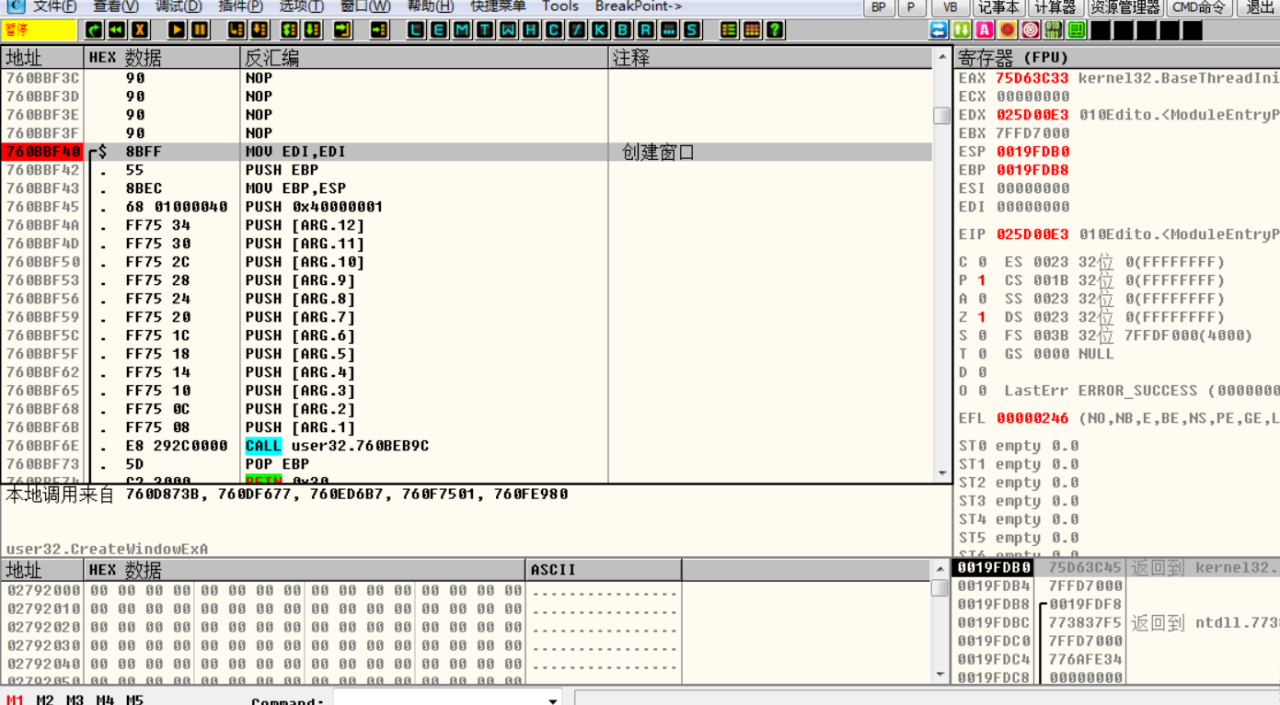Image resolution: width=1280 pixels, height=705 pixels.
Task: Pause execution with the pause icon
Action: [200, 30]
